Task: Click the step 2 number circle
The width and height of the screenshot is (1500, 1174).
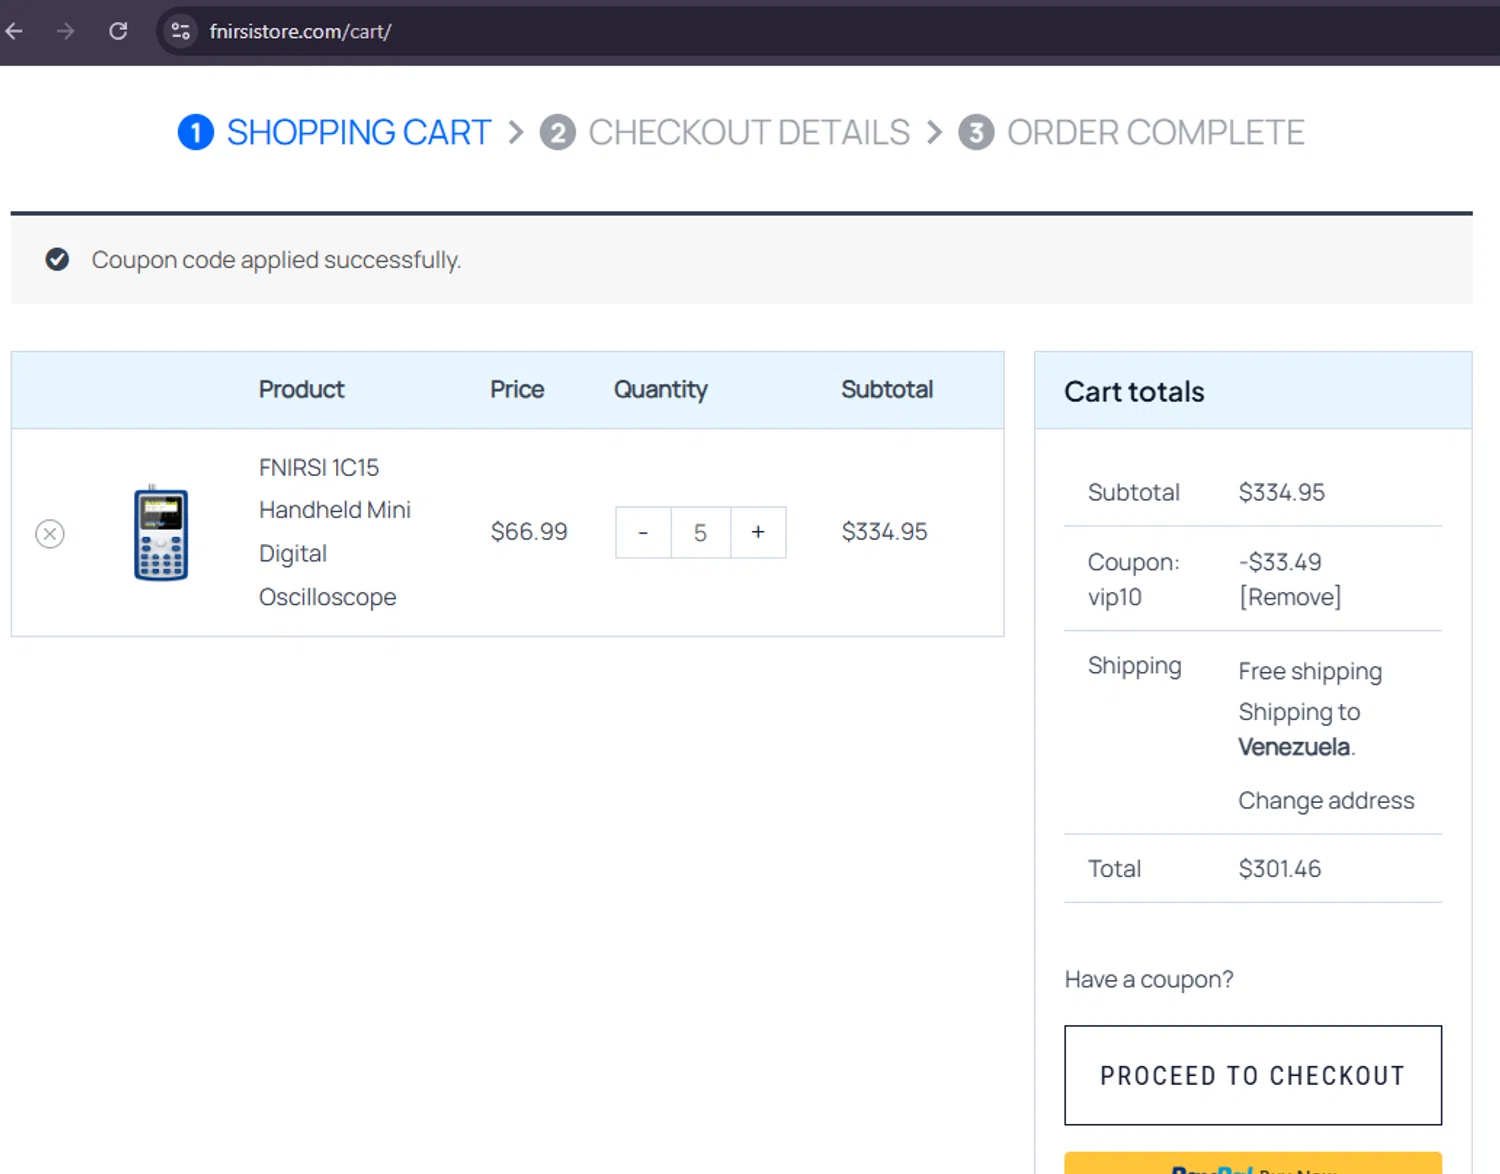Action: [x=558, y=132]
